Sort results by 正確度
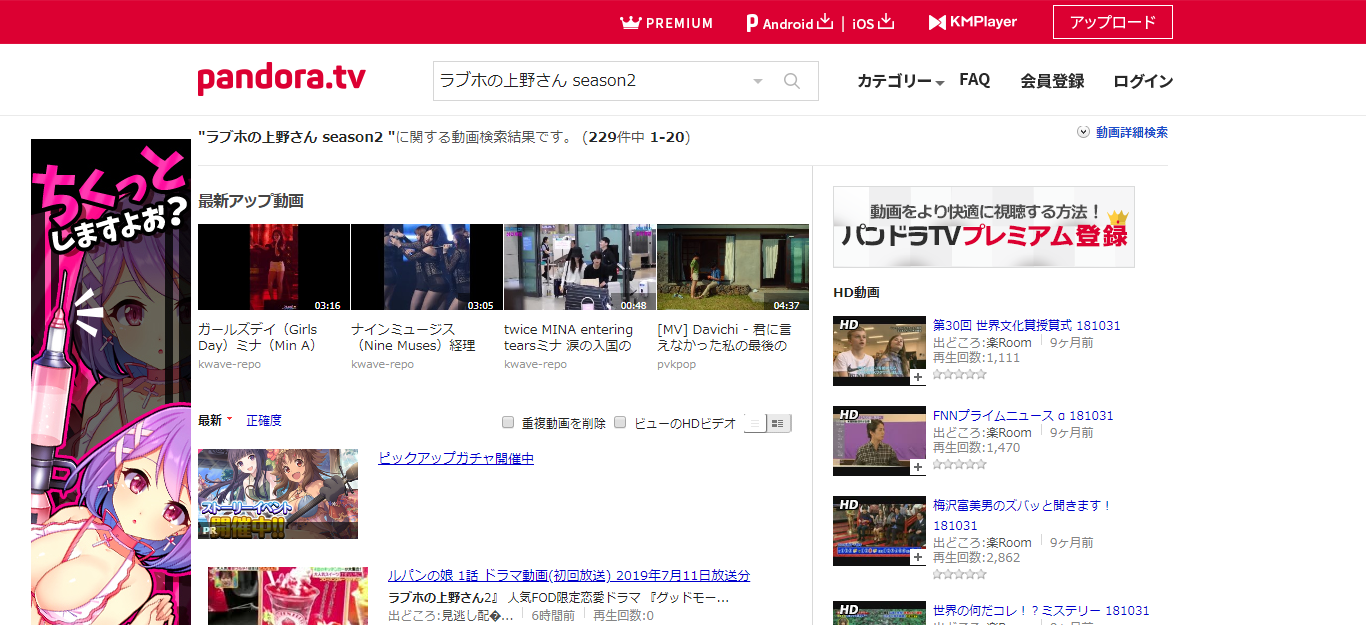 tap(264, 420)
